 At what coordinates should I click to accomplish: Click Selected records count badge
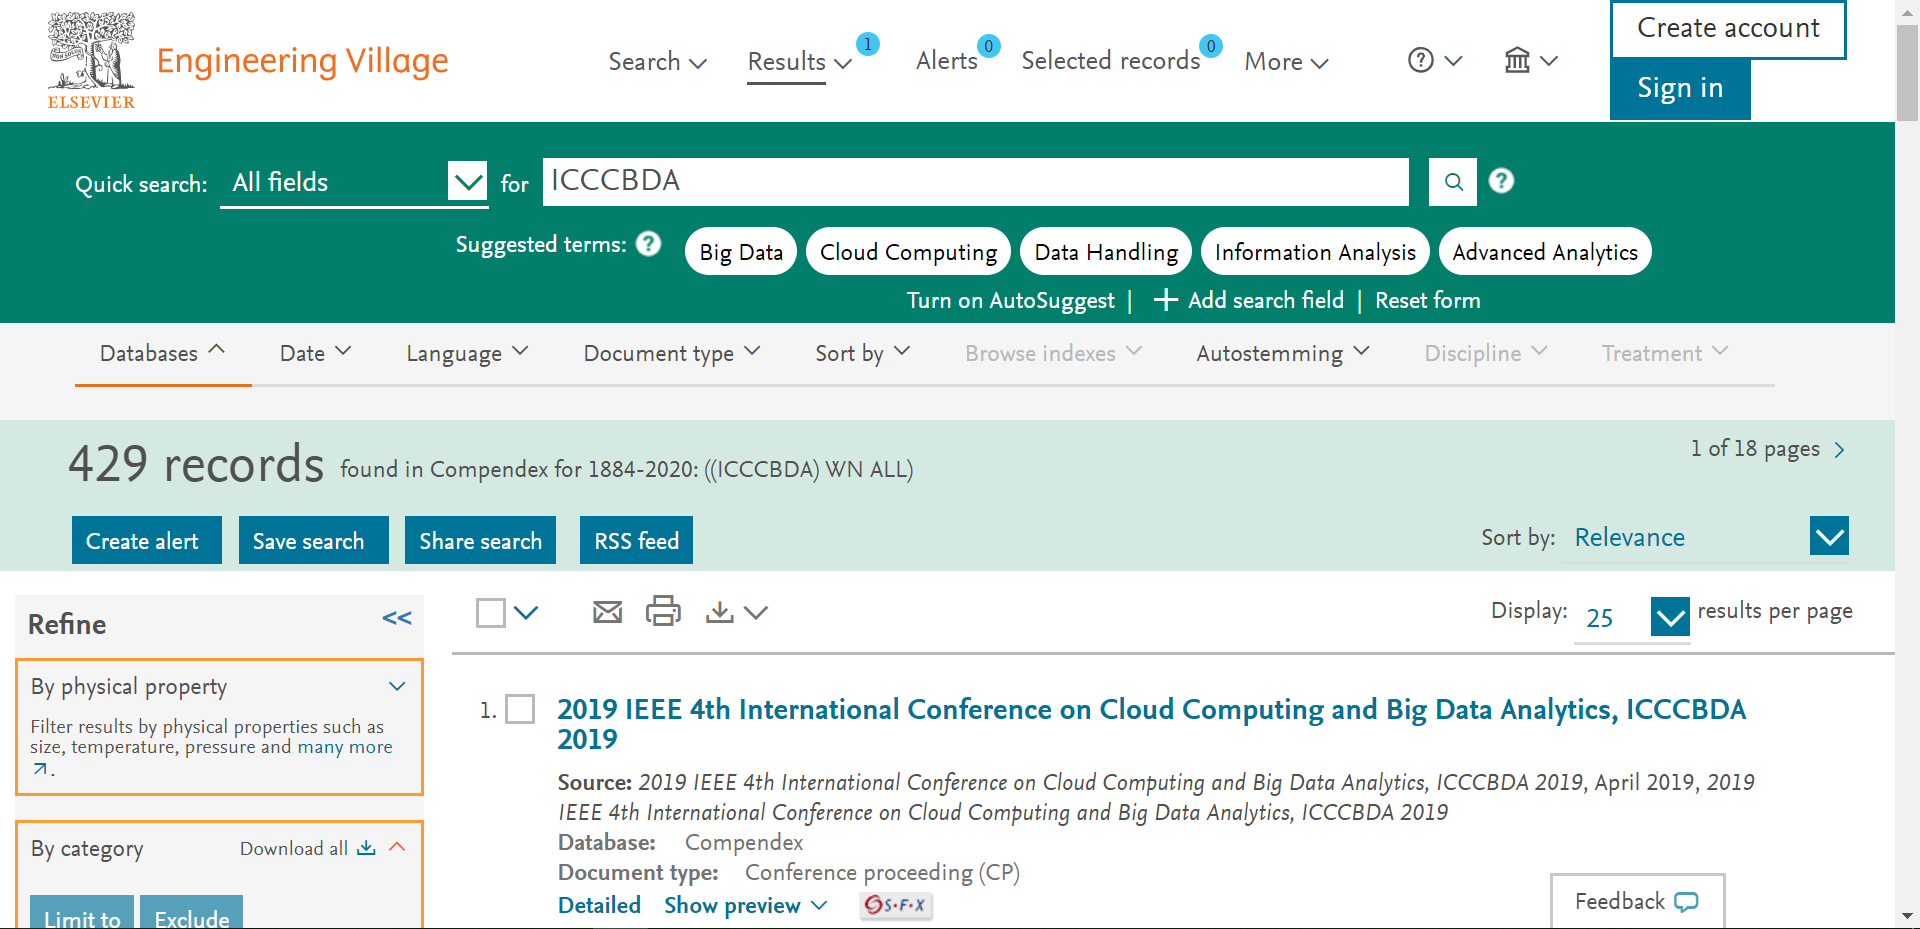[x=1211, y=46]
